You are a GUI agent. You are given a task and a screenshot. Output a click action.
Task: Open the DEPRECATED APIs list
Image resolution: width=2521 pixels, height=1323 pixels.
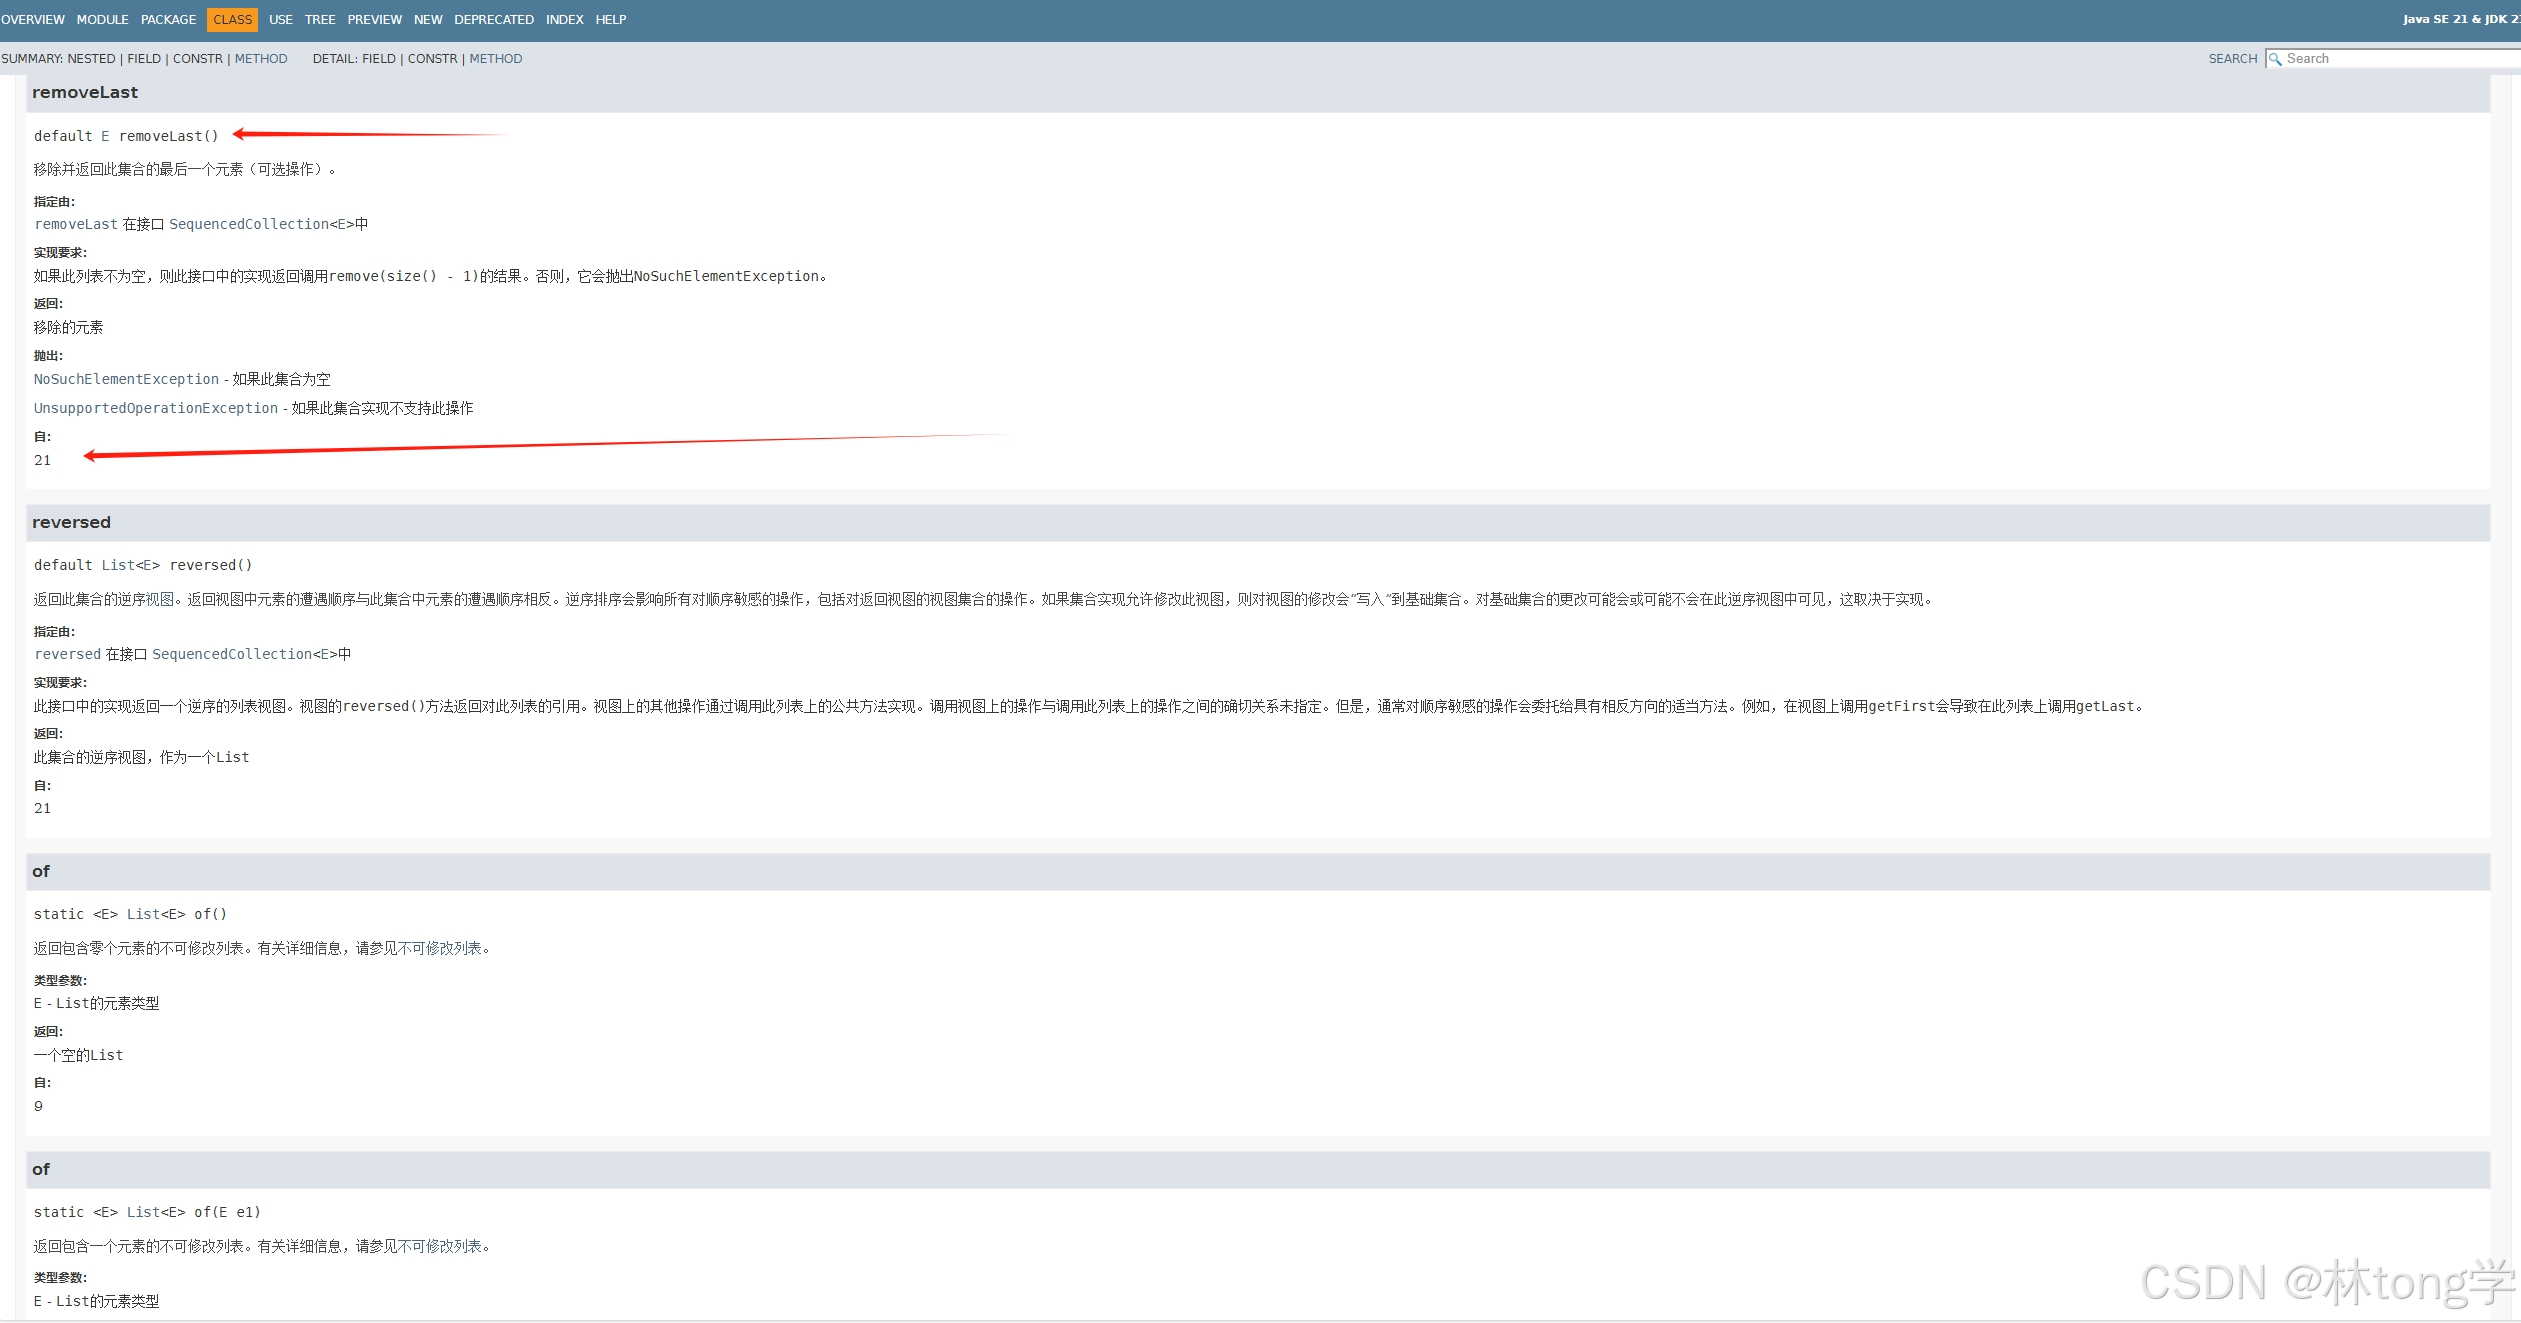494,19
